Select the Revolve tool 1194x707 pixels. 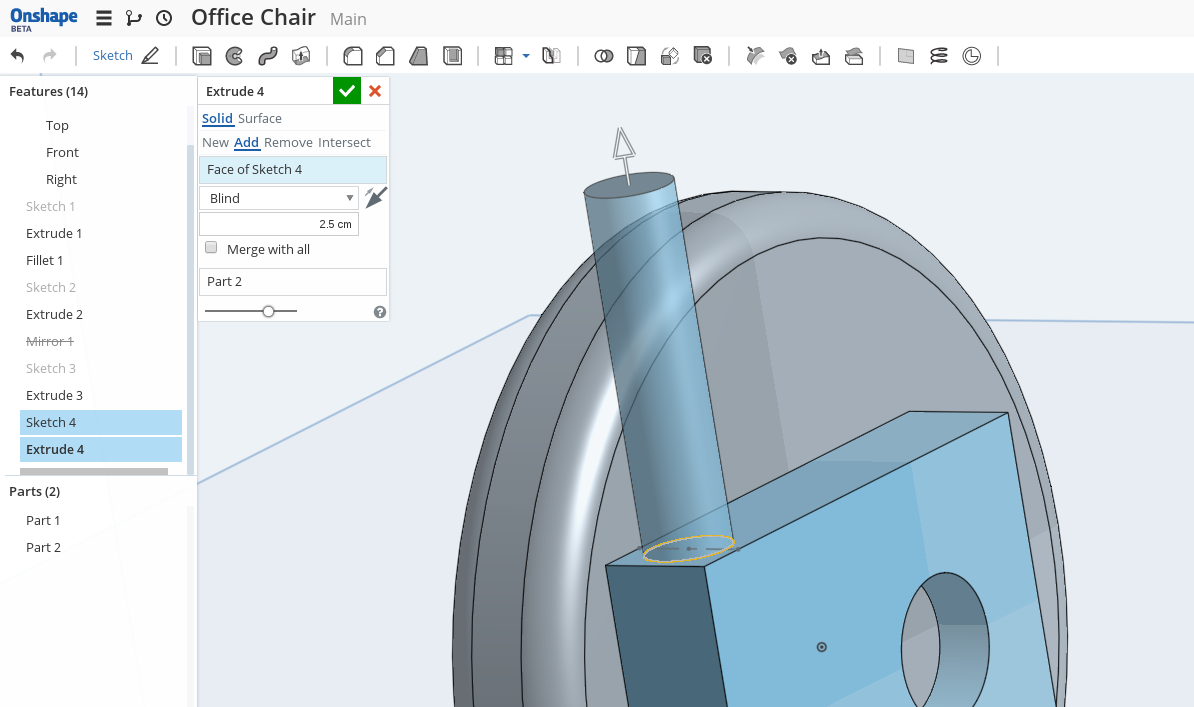(x=234, y=56)
